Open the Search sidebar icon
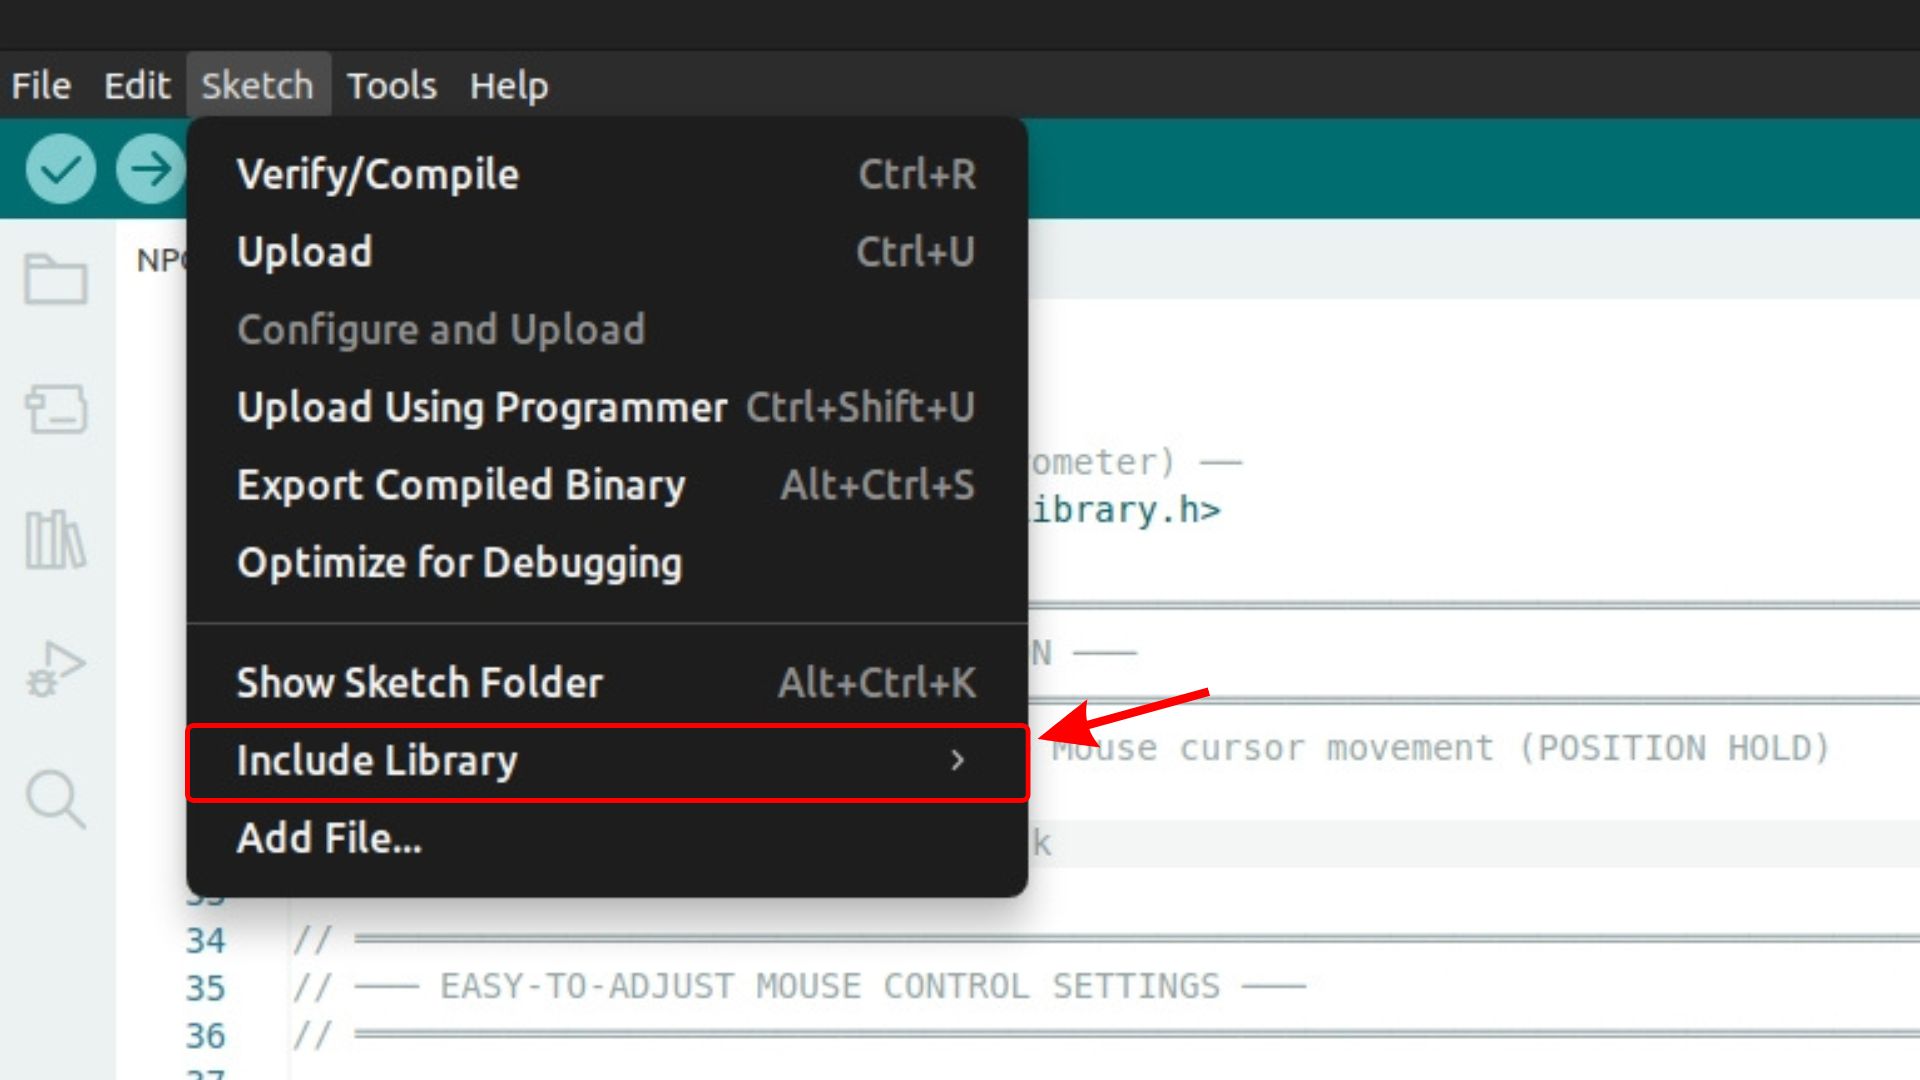Screen dimensions: 1920x1080 pyautogui.click(x=56, y=799)
